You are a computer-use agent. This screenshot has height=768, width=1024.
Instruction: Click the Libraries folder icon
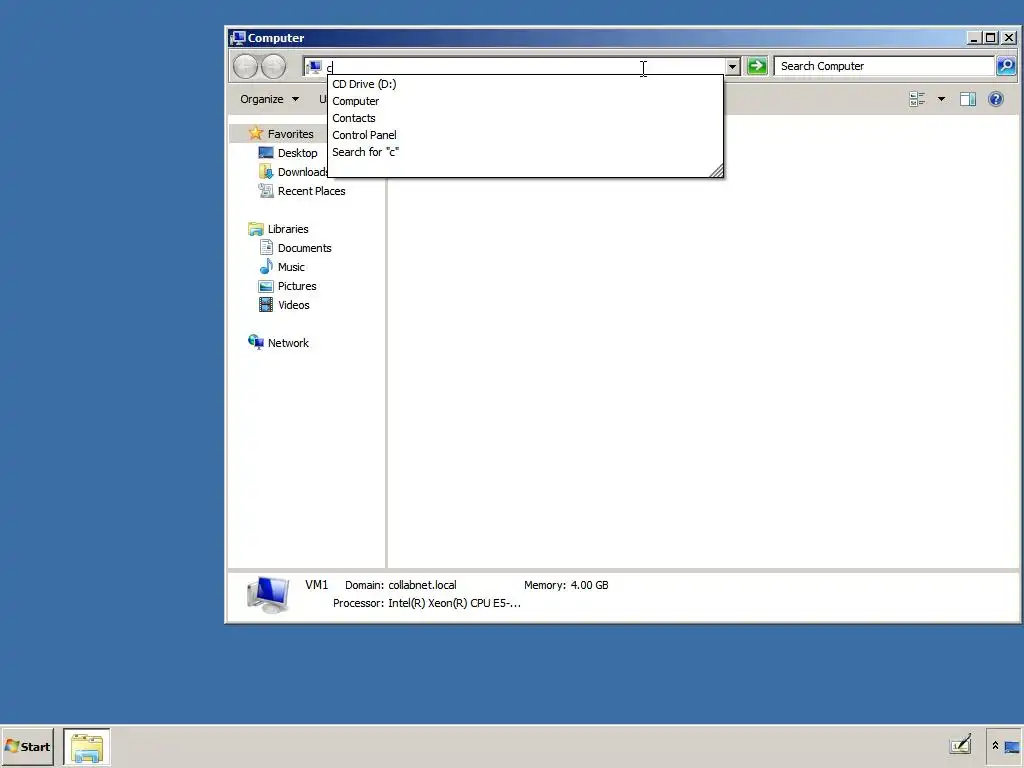click(255, 229)
